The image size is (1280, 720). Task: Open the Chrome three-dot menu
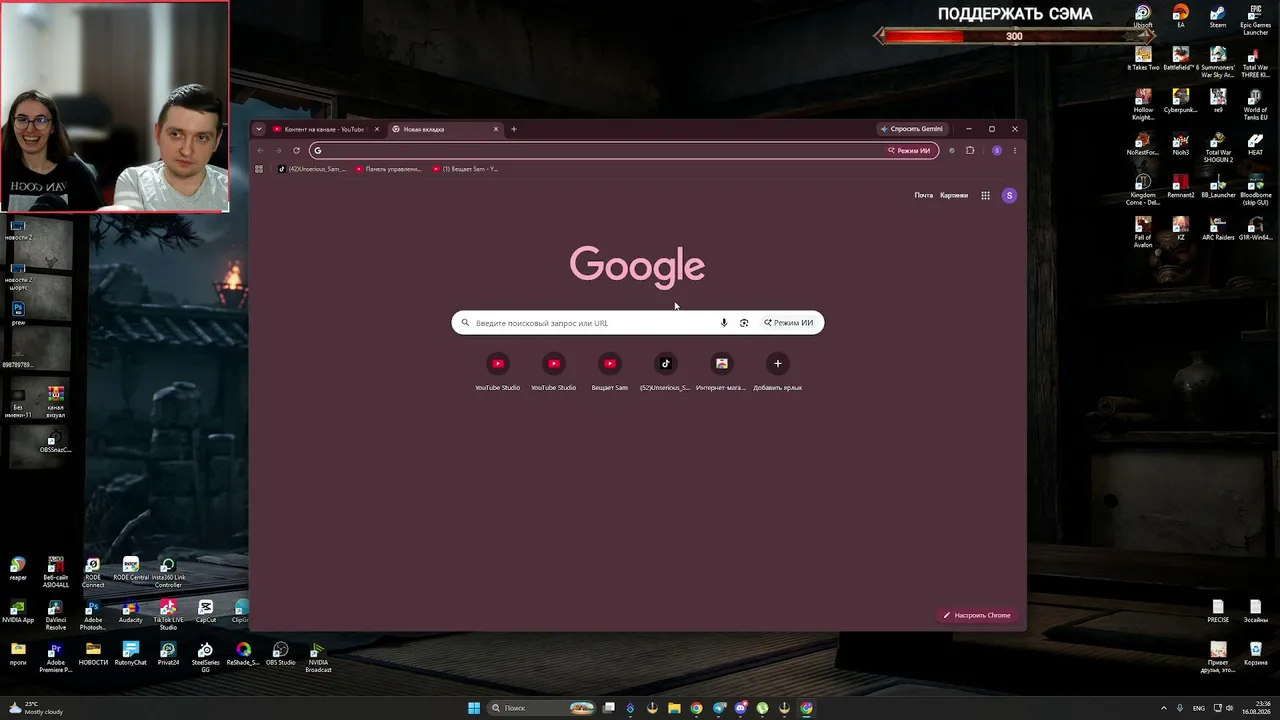click(x=1014, y=151)
